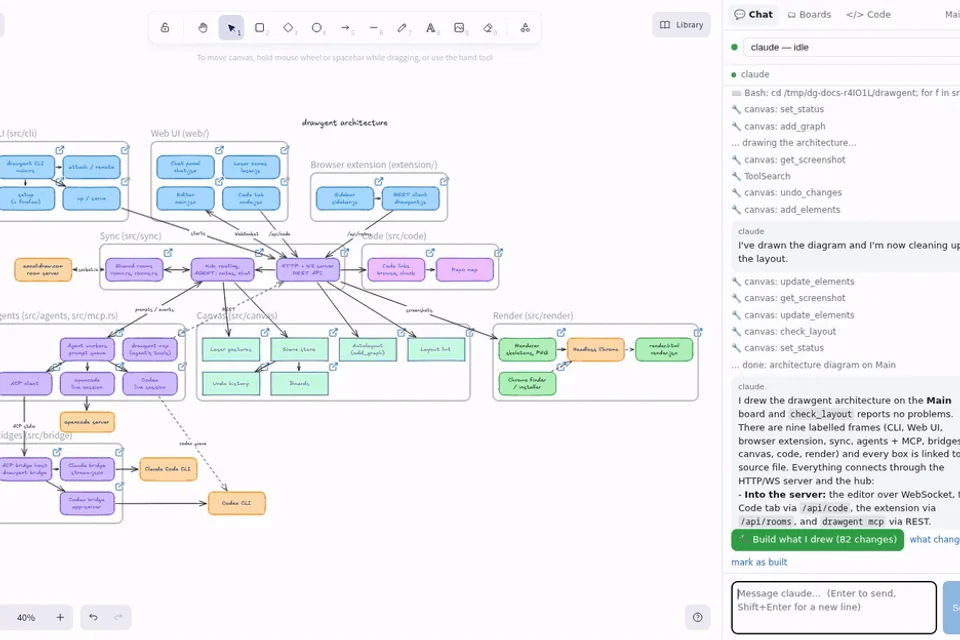Select the Rectangle tool
The image size is (960, 640).
pos(260,28)
